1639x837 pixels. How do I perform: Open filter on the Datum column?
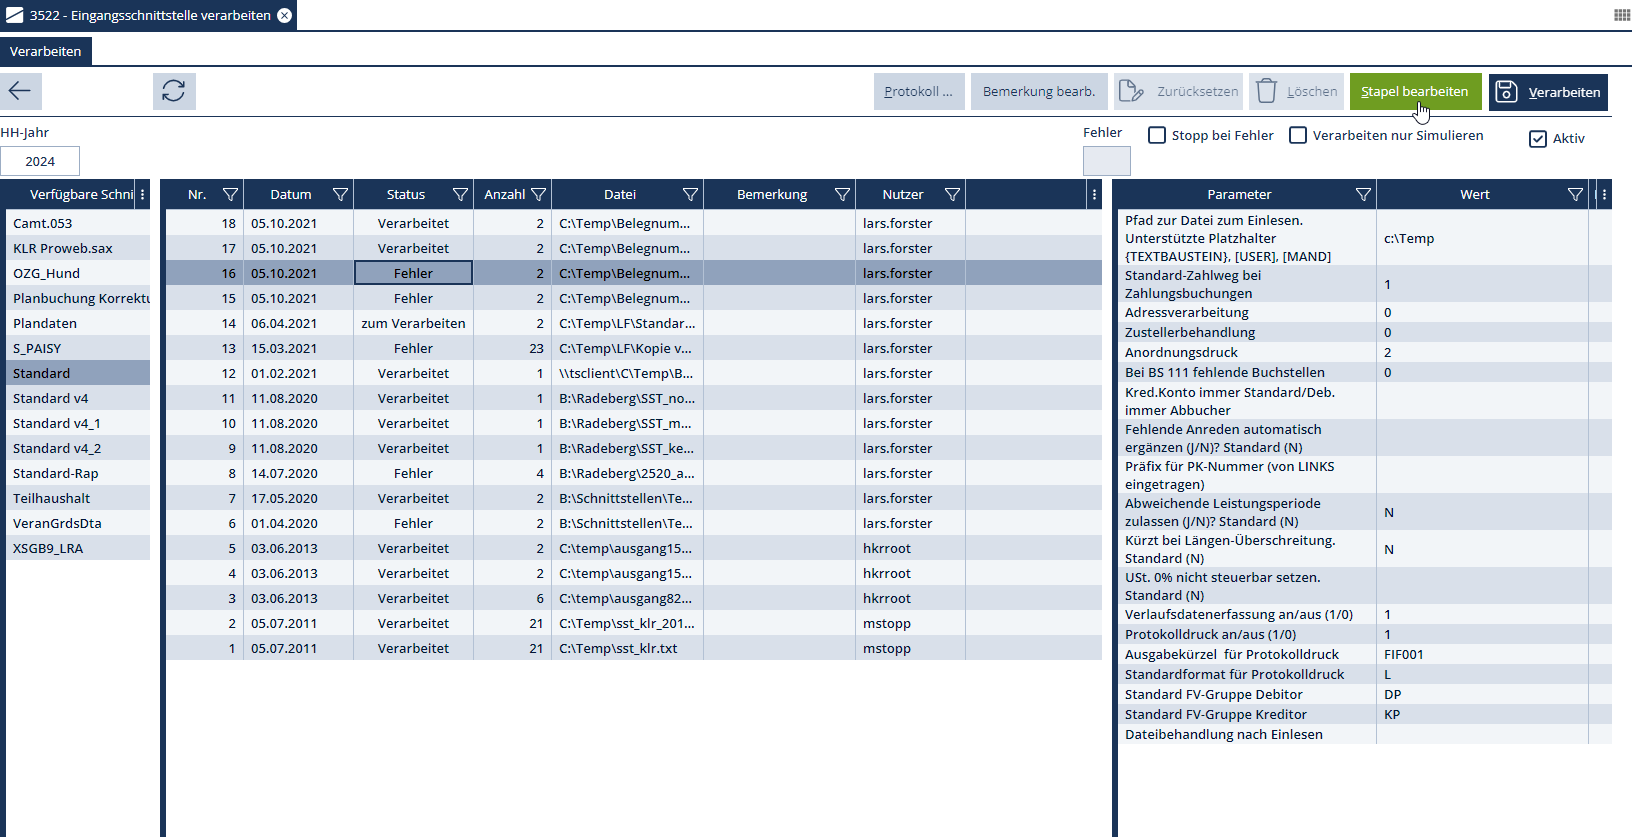pyautogui.click(x=340, y=195)
